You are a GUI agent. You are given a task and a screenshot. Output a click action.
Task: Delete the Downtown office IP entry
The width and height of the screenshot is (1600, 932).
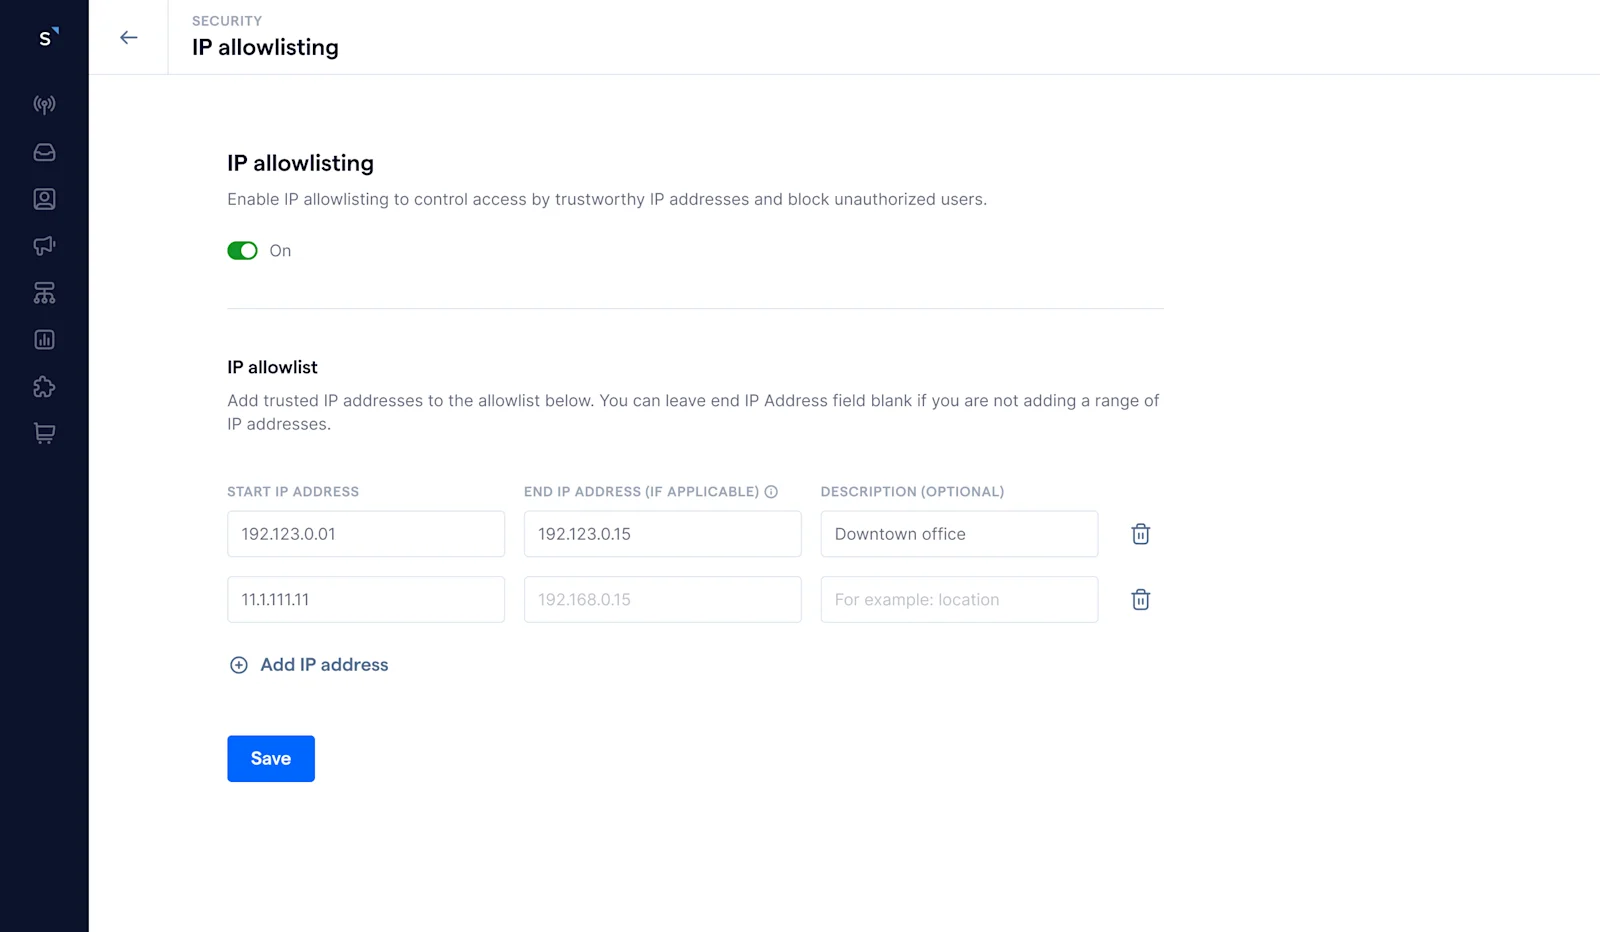tap(1140, 534)
